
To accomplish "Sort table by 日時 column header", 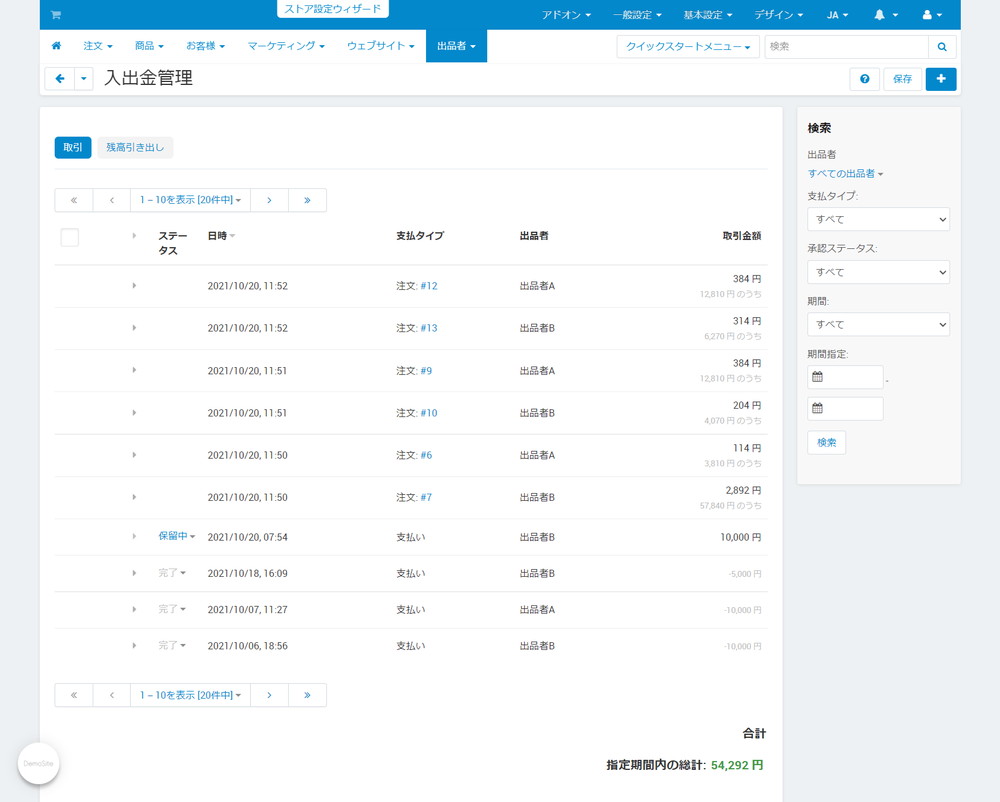I will 221,235.
